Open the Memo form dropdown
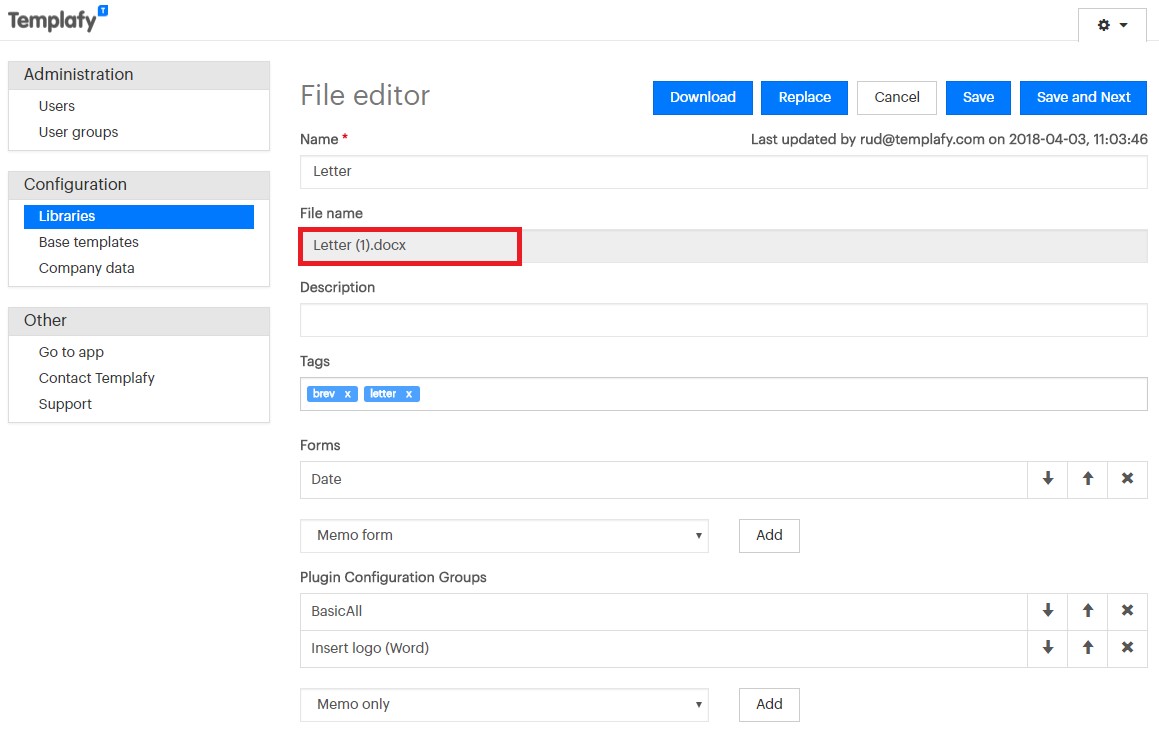Viewport: 1159px width, 730px height. click(504, 536)
